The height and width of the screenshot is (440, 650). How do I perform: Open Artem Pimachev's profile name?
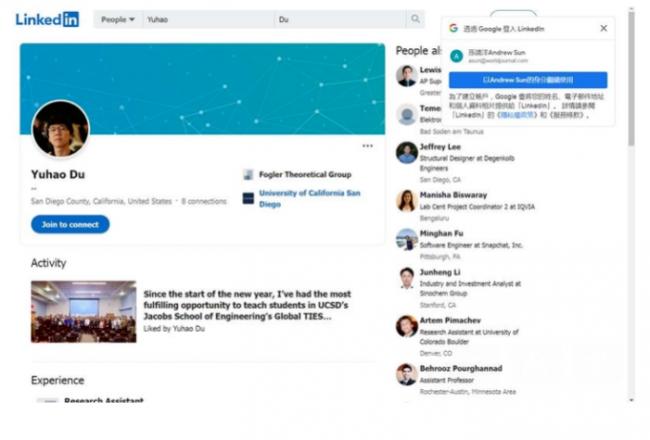pyautogui.click(x=450, y=321)
